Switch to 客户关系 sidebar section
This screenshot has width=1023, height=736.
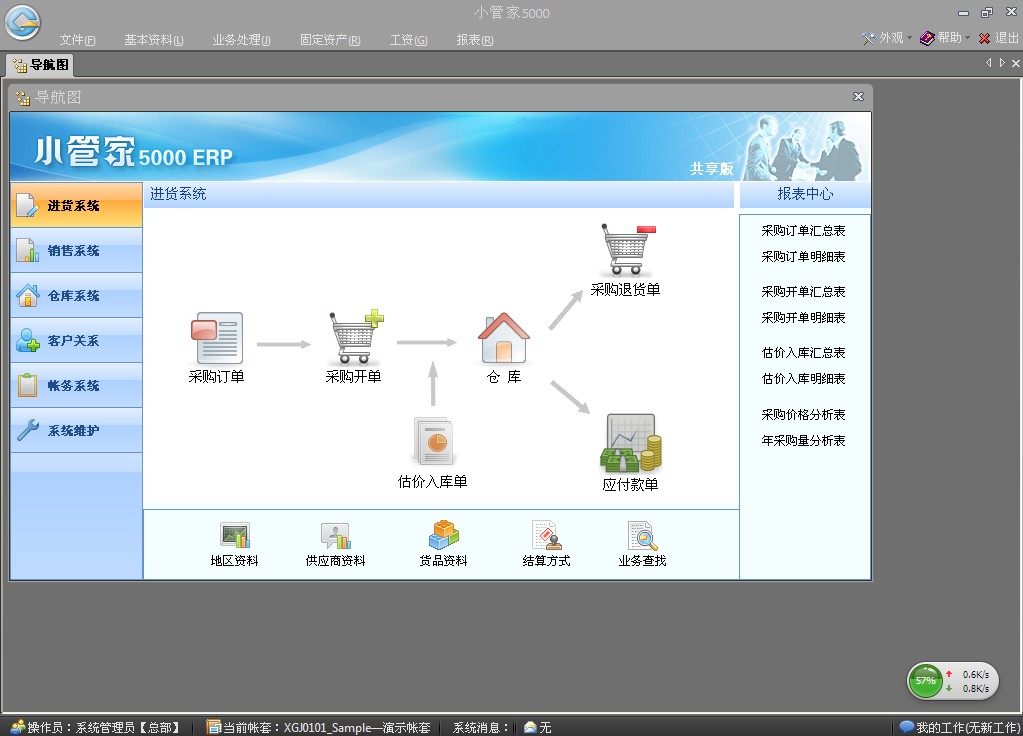coord(76,341)
